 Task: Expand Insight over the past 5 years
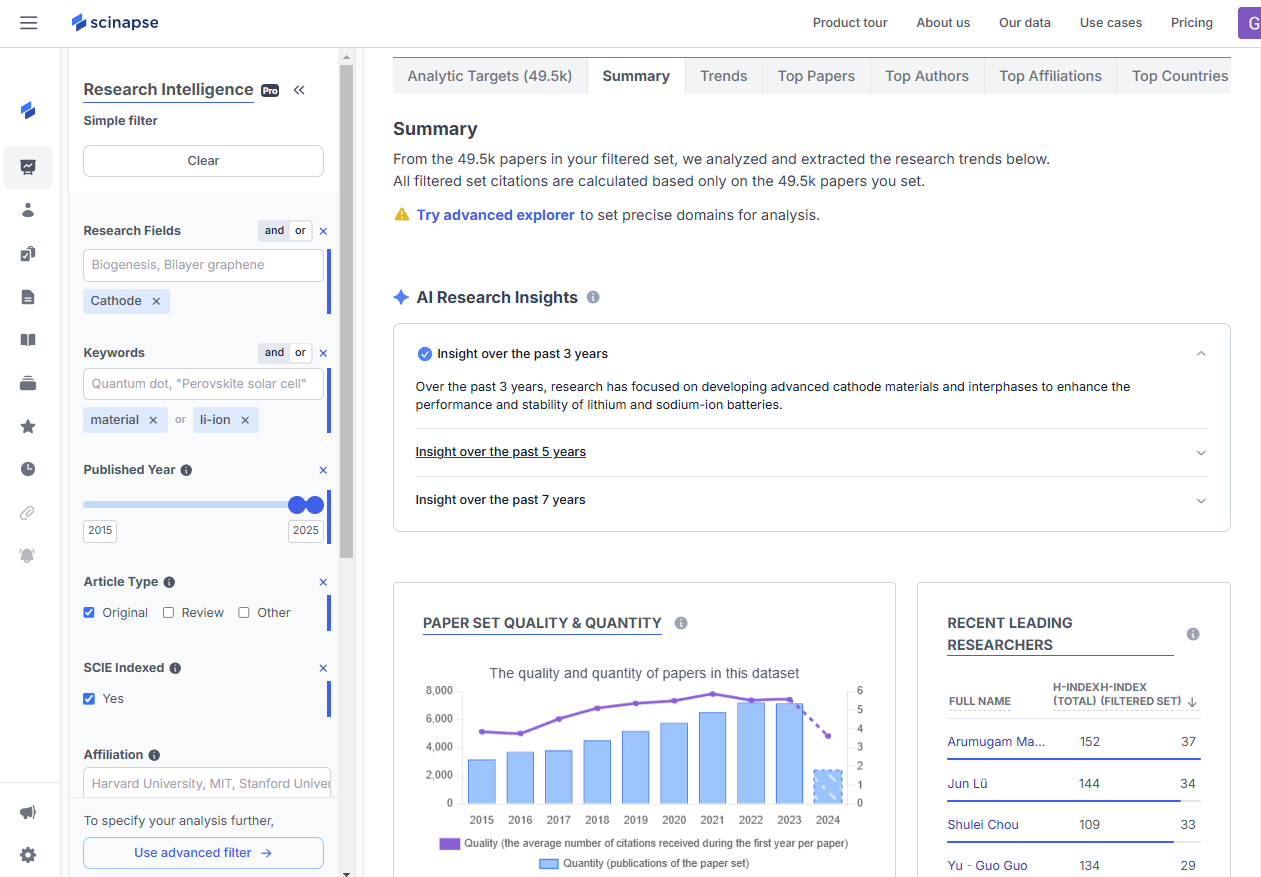point(500,452)
